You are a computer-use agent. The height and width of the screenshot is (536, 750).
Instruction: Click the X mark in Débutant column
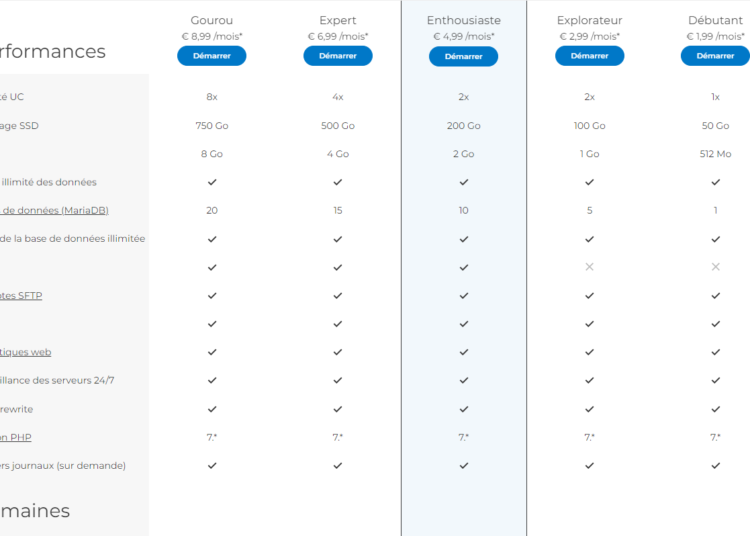coord(715,267)
